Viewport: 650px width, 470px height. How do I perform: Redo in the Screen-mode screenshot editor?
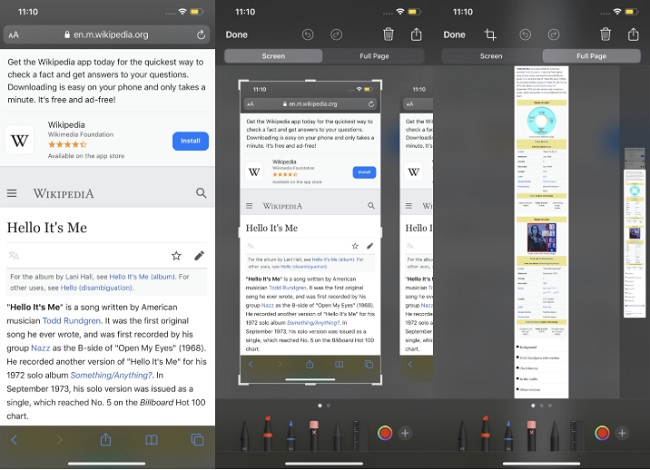tap(336, 35)
